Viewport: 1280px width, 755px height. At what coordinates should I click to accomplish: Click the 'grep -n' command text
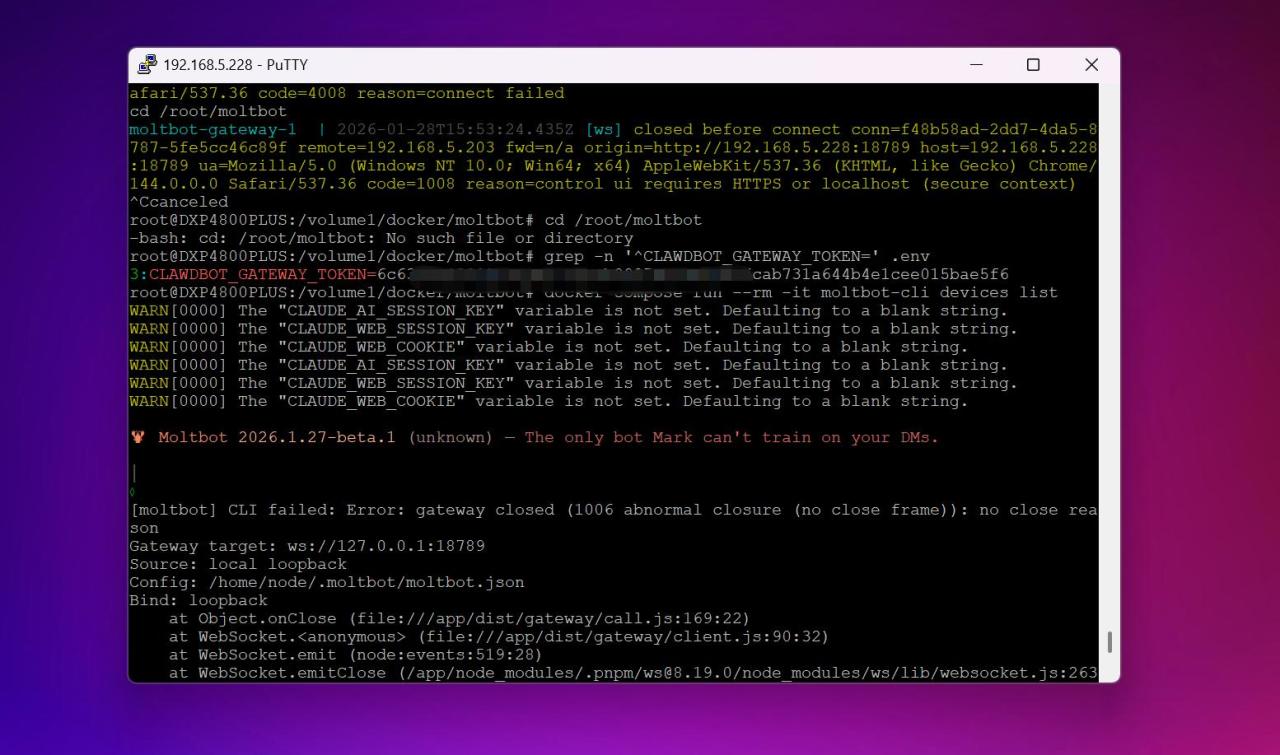[x=578, y=256]
